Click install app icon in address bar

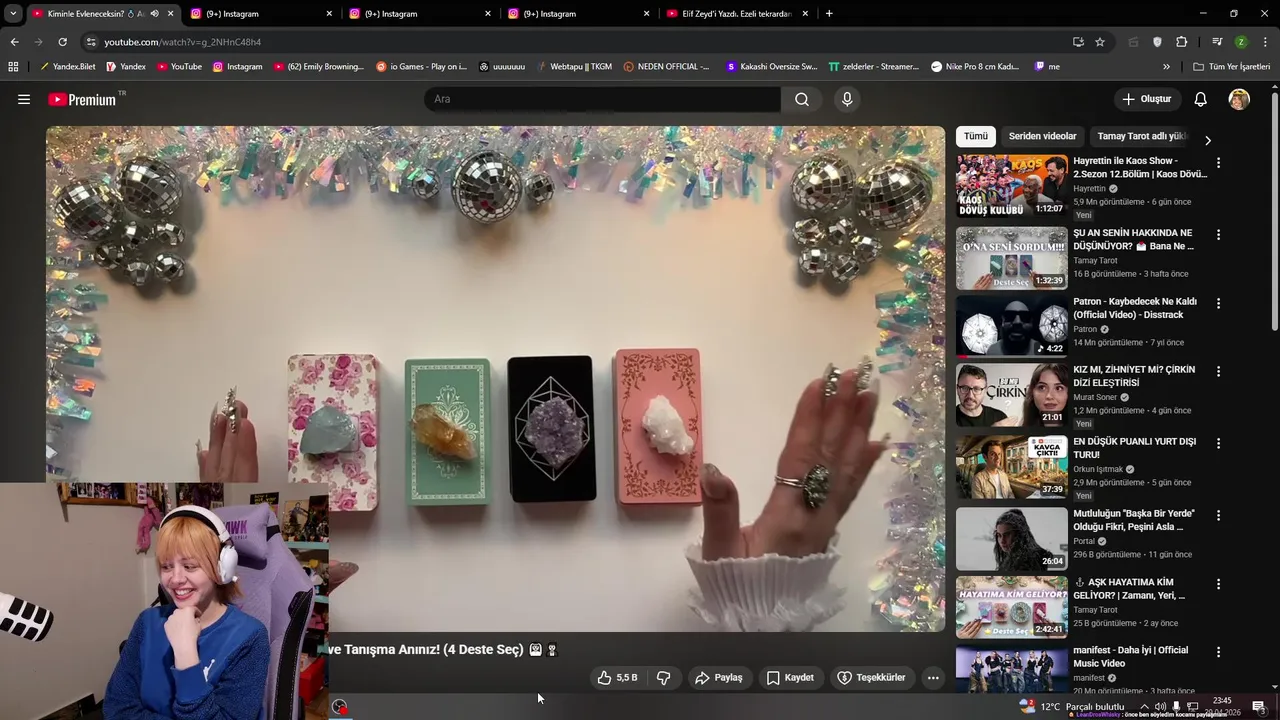(1078, 42)
